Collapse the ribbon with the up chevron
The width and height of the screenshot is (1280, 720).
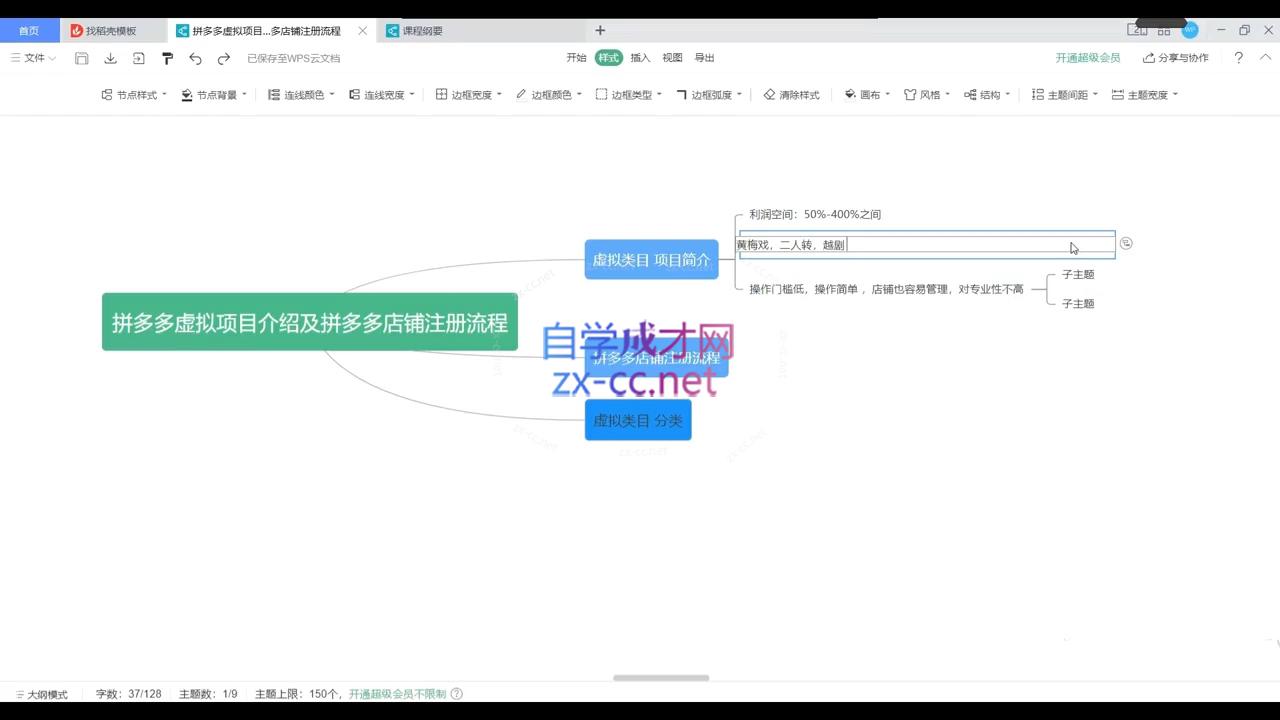tap(1266, 58)
